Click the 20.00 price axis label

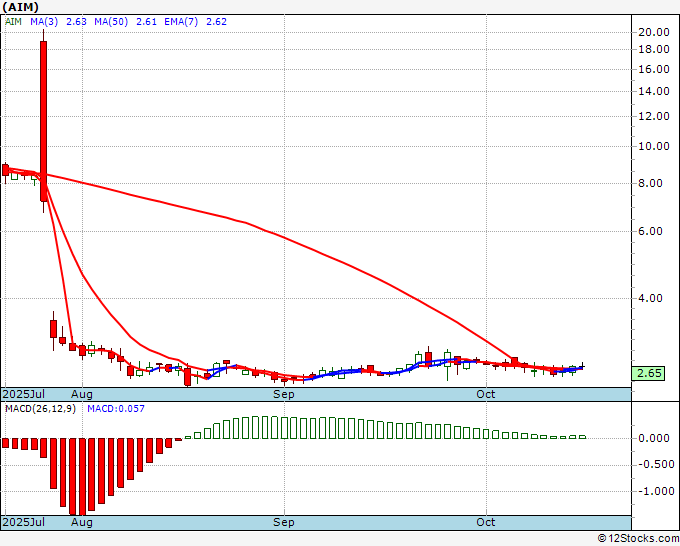point(654,32)
